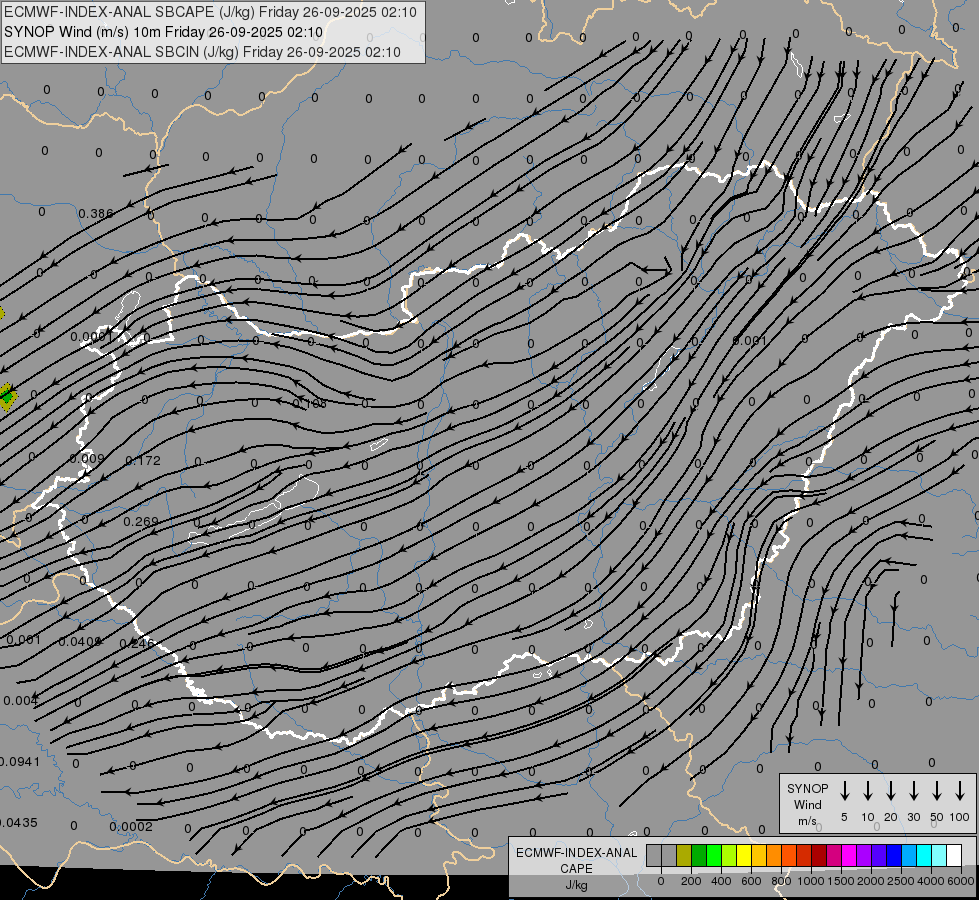Screen dimensions: 979x900
Task: Pick the 50 m/s wind arrow in legend
Action: pos(937,791)
